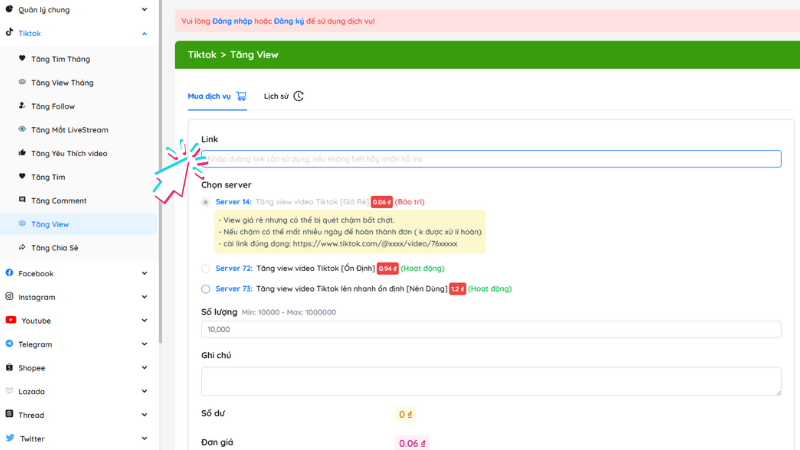The width and height of the screenshot is (800, 450).
Task: Collapse the Tiktok section chevron
Action: coord(144,34)
